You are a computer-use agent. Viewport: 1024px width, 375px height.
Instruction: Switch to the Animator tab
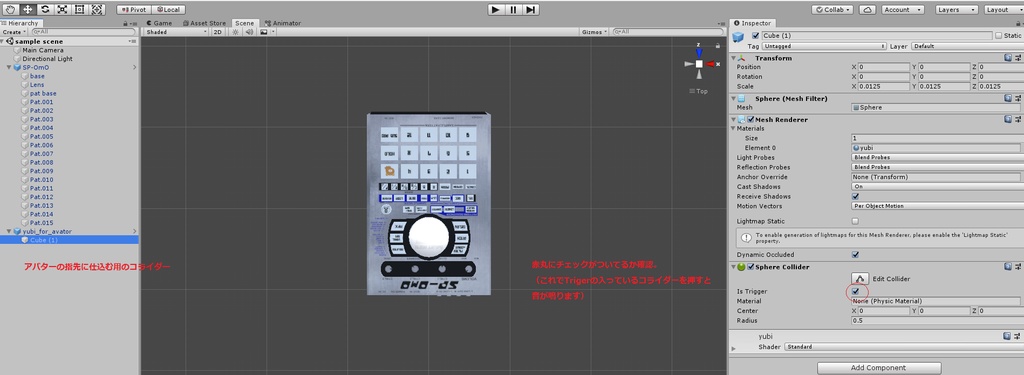pyautogui.click(x=282, y=23)
